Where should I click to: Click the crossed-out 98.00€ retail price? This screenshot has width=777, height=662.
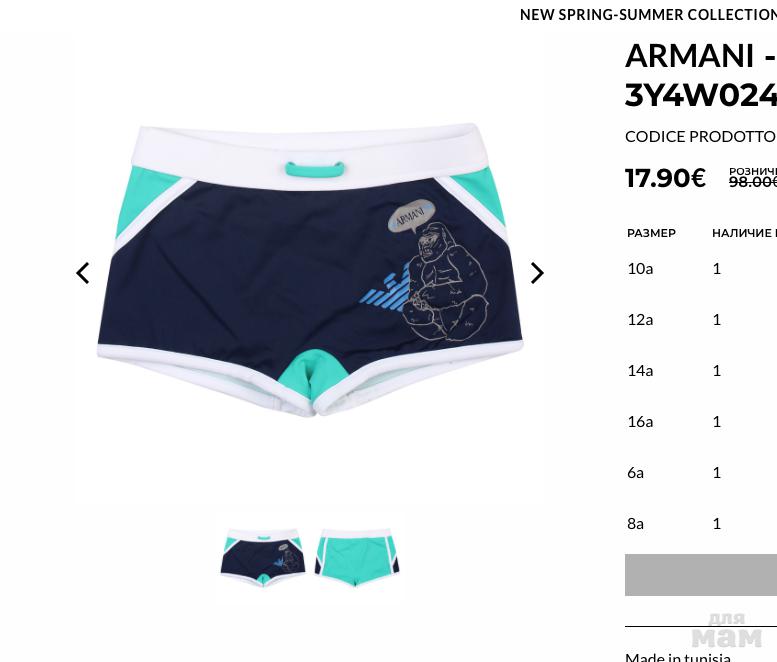pos(753,182)
